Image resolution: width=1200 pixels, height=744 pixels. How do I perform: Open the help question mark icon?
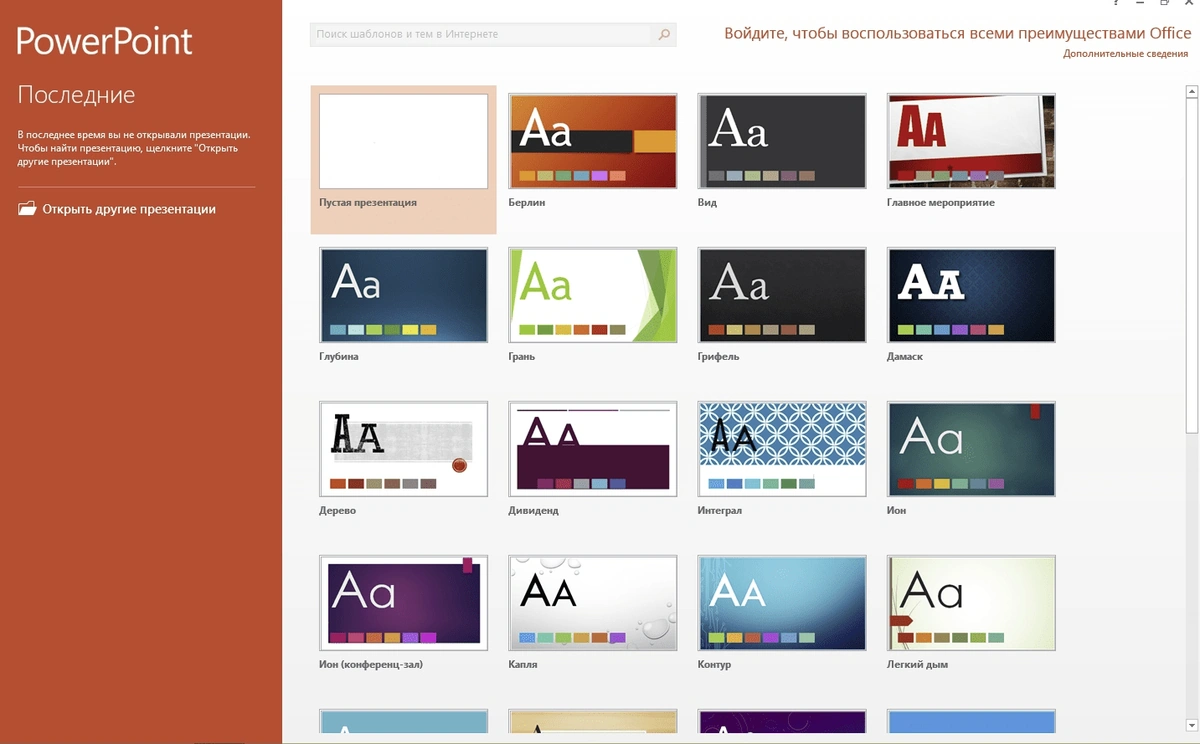[x=1115, y=4]
